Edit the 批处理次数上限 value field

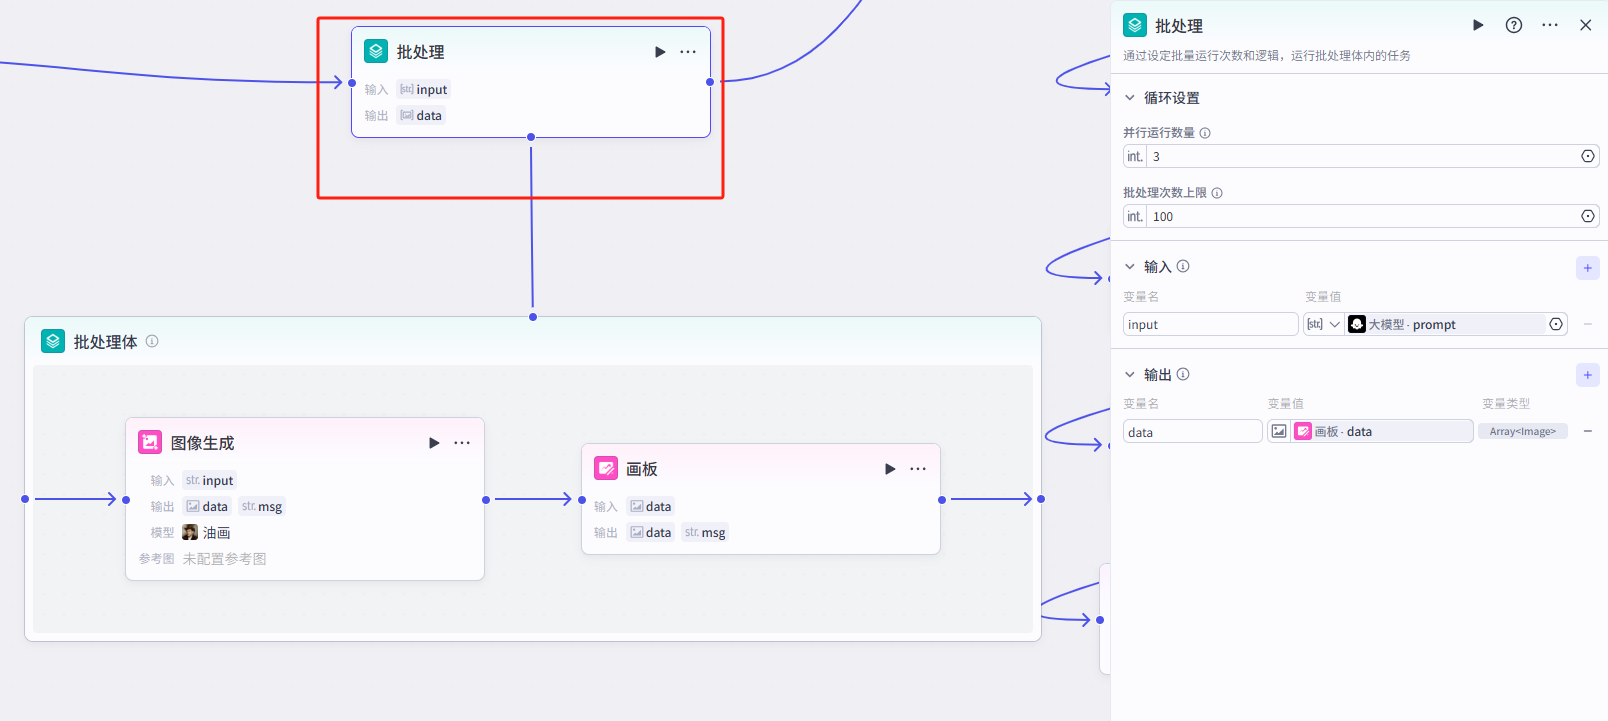(1360, 217)
